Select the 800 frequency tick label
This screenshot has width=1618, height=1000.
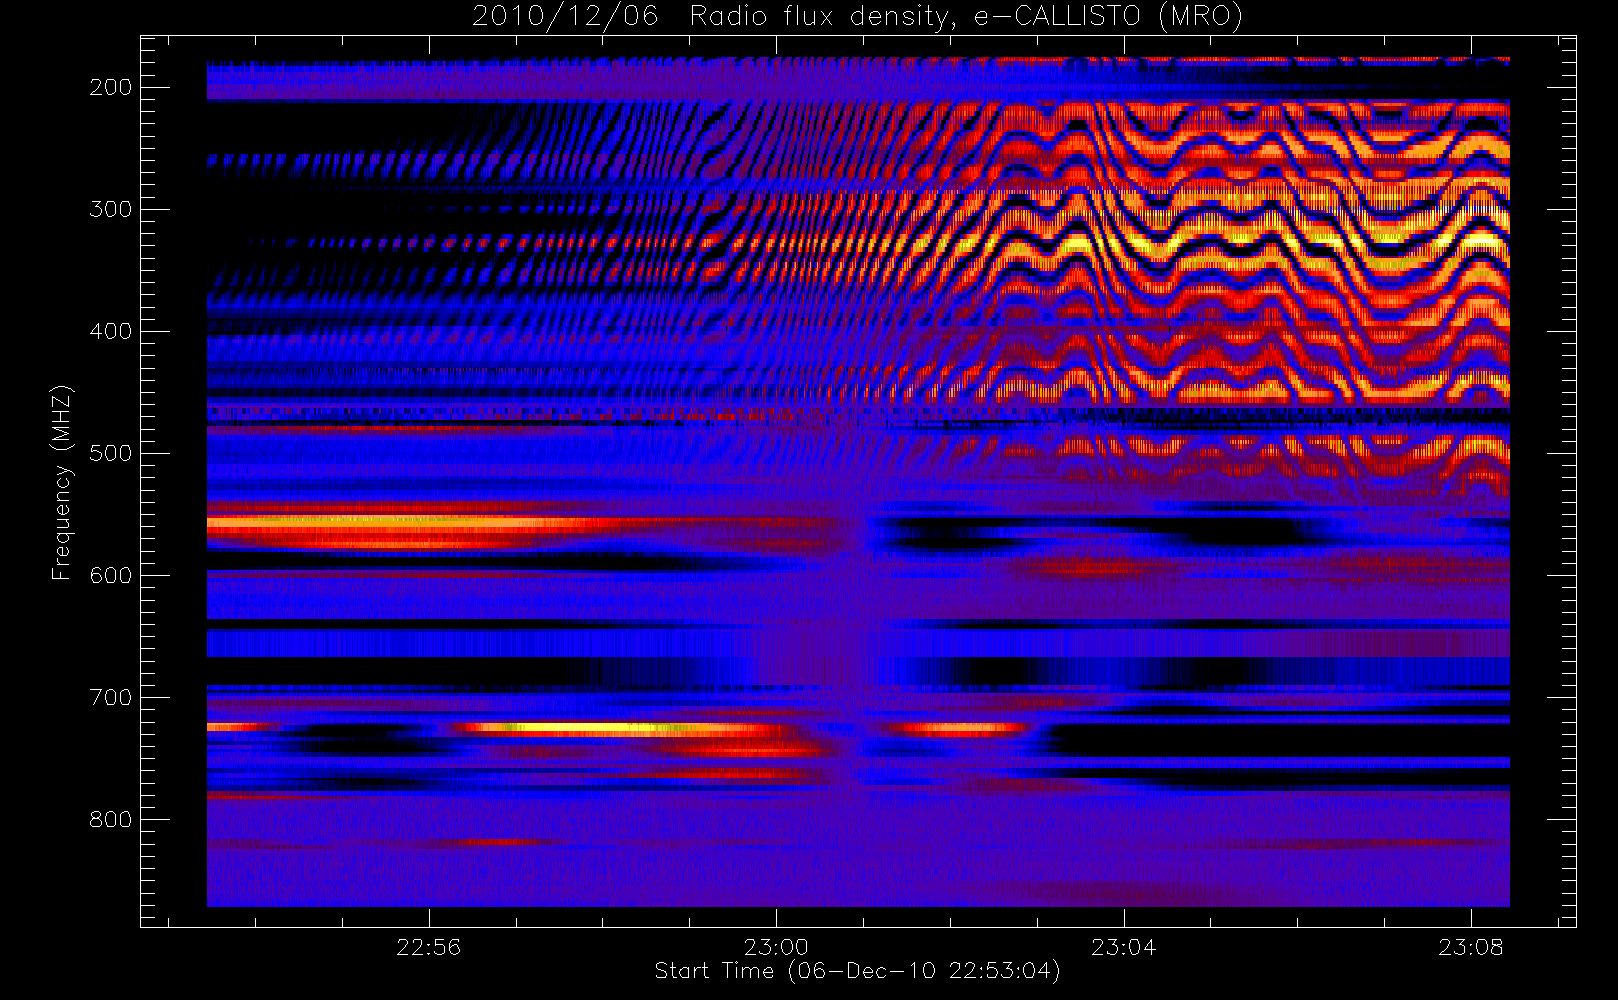[111, 819]
